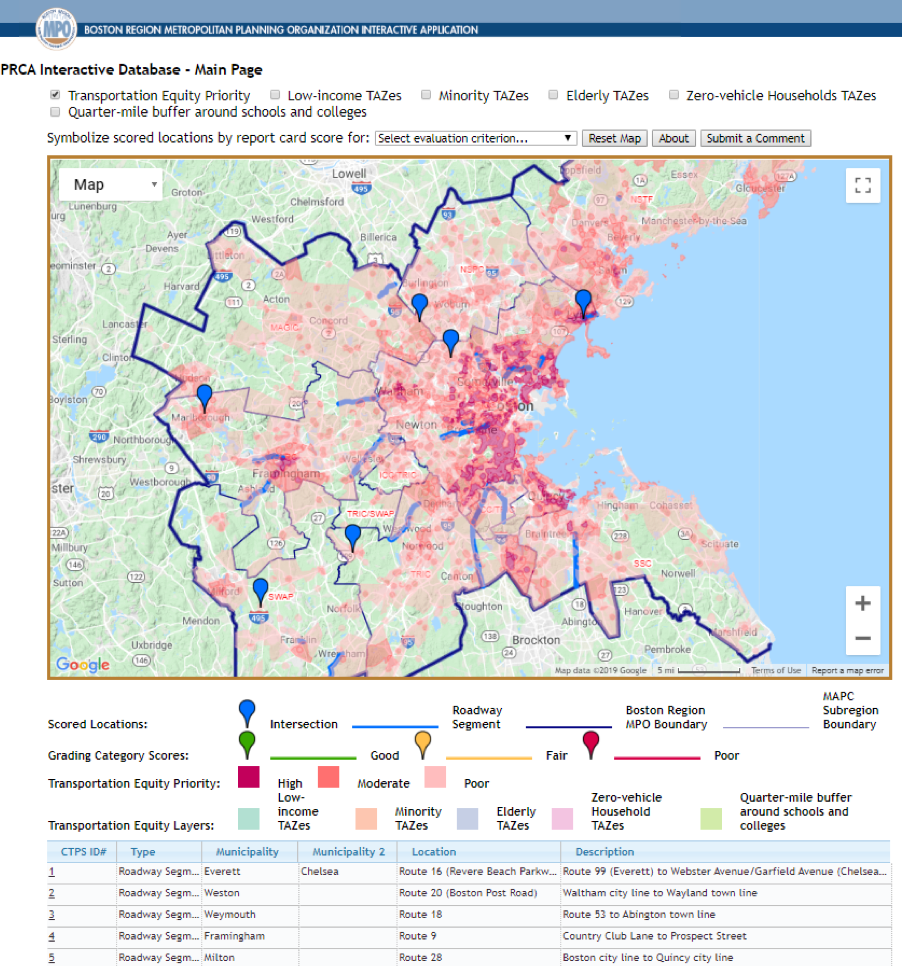This screenshot has height=966, width=902.
Task: Sort table by CTPS ID# column header
Action: pyautogui.click(x=82, y=852)
